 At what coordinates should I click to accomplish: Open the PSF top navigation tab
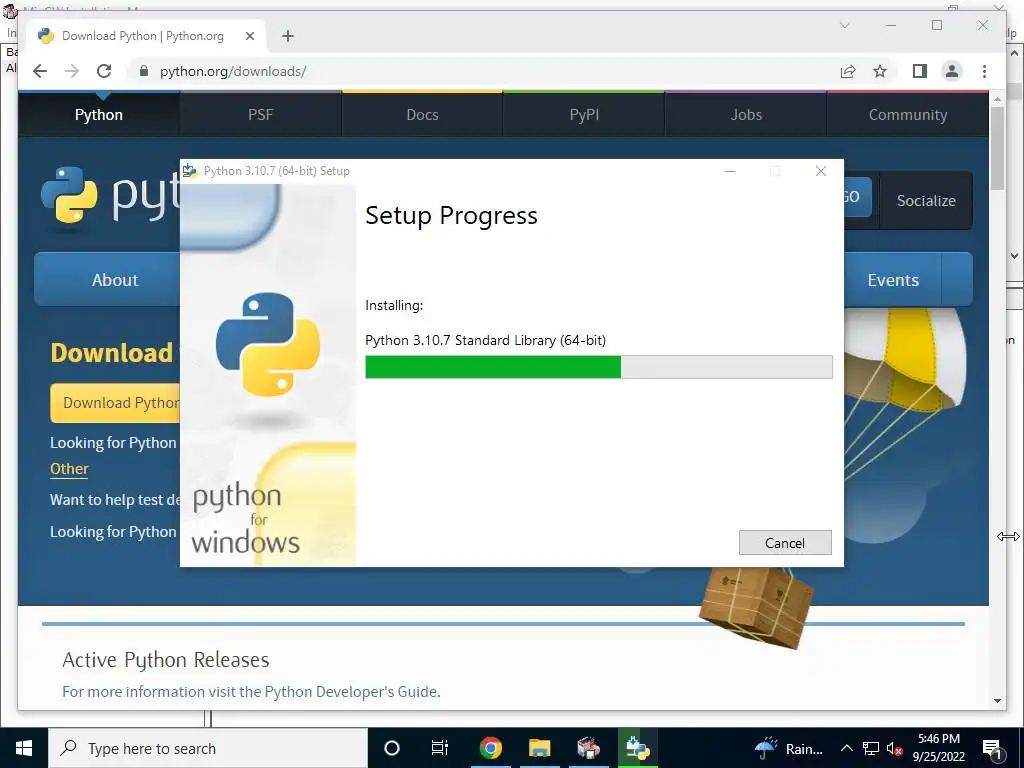click(261, 115)
